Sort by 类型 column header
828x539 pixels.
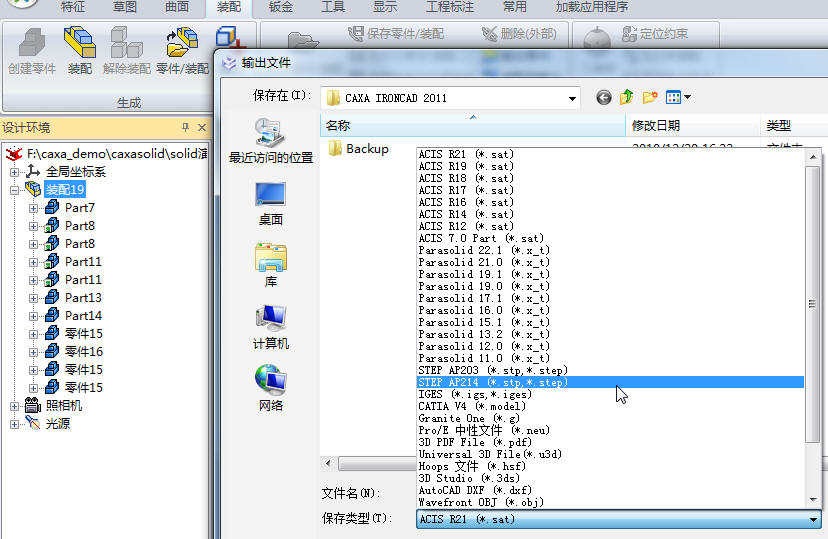click(x=794, y=126)
